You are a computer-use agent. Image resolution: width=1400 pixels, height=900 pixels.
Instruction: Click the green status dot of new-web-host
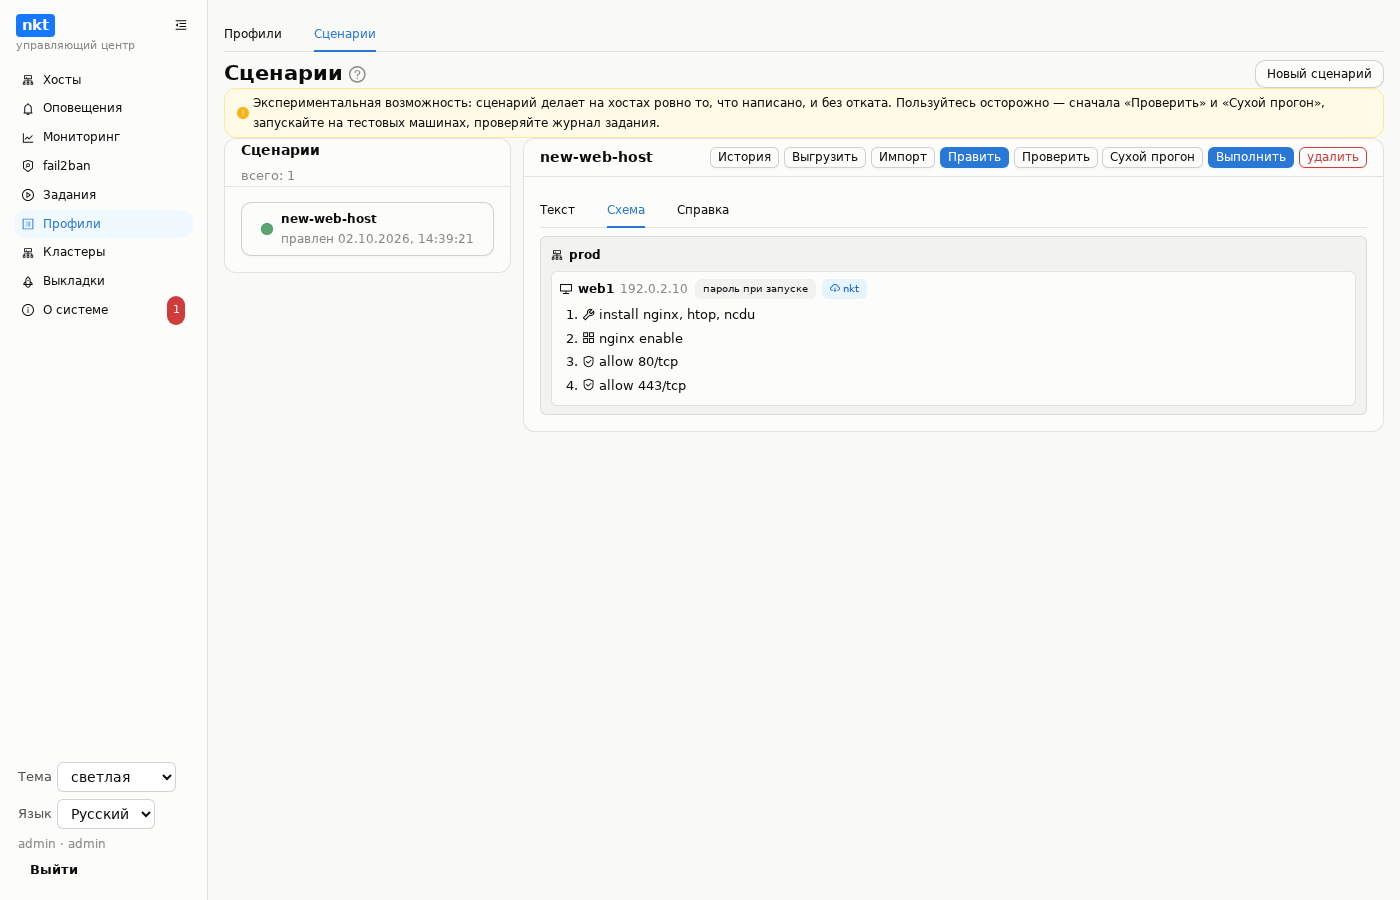coord(267,229)
